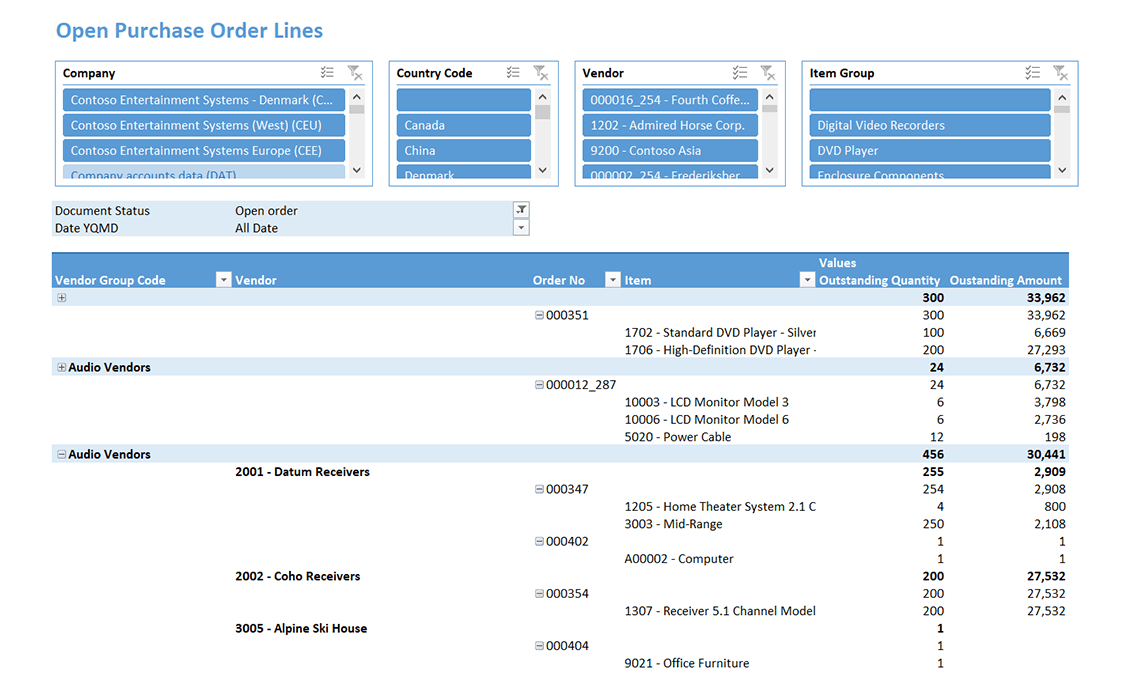1140x687 pixels.
Task: Clear the Vendor slicer filter
Action: tap(768, 73)
